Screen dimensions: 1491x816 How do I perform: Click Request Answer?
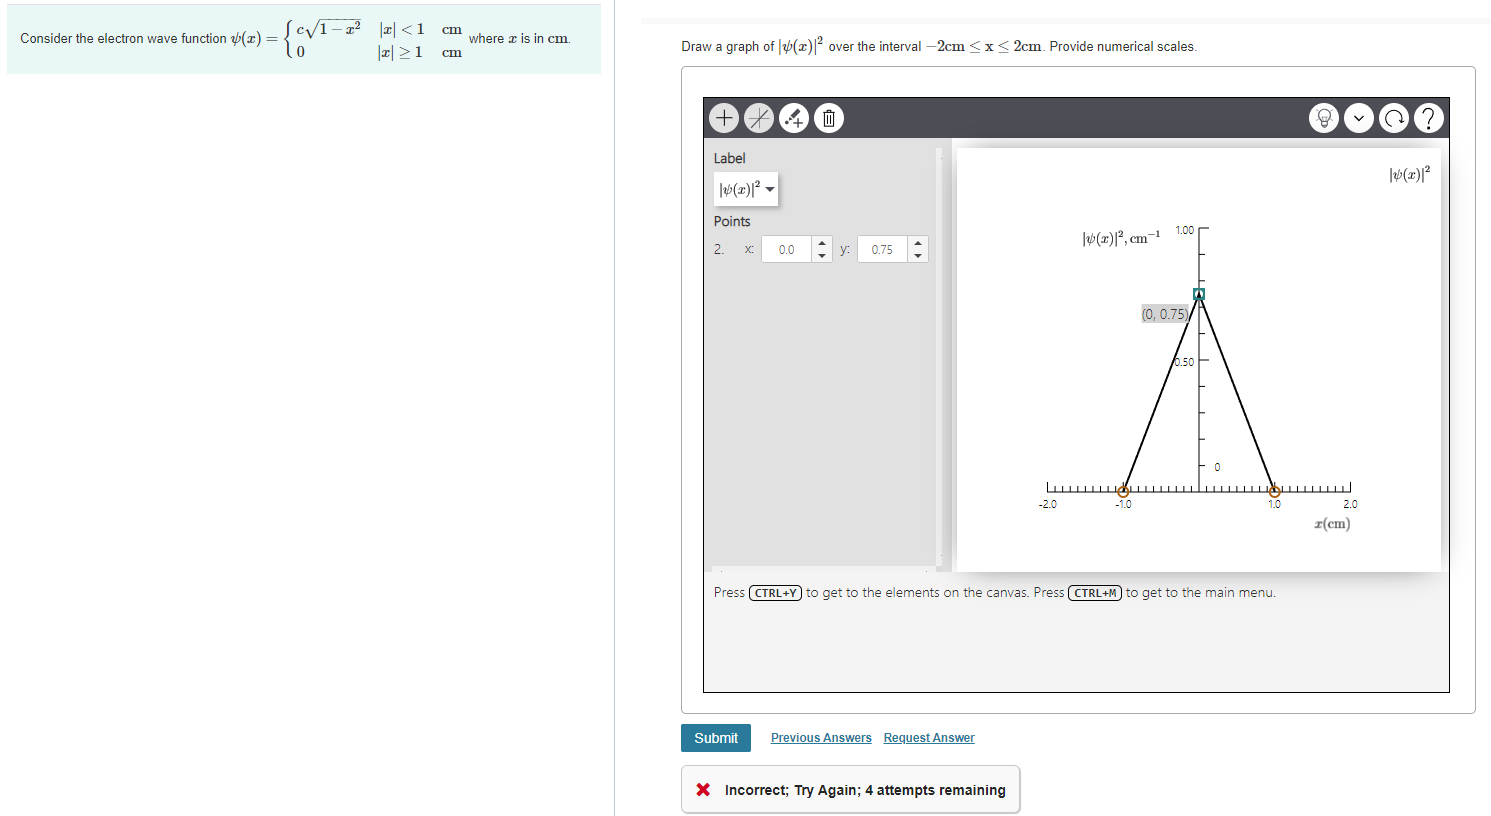click(x=928, y=737)
